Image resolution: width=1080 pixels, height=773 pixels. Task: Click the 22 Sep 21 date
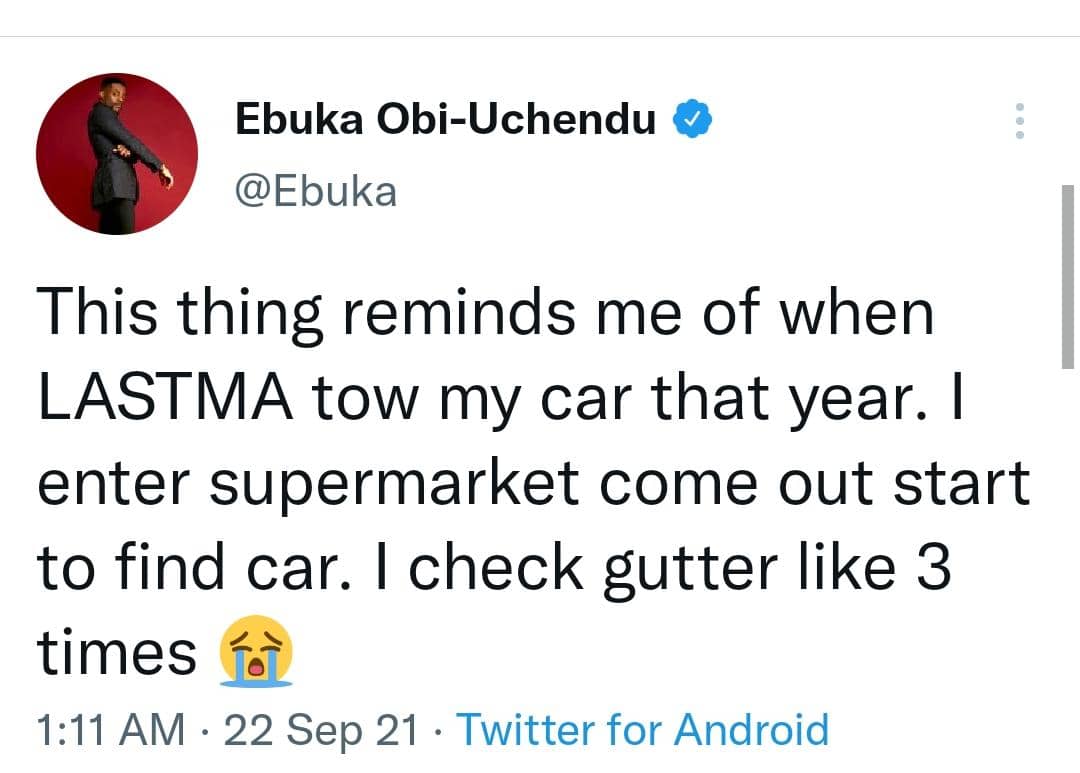[320, 730]
